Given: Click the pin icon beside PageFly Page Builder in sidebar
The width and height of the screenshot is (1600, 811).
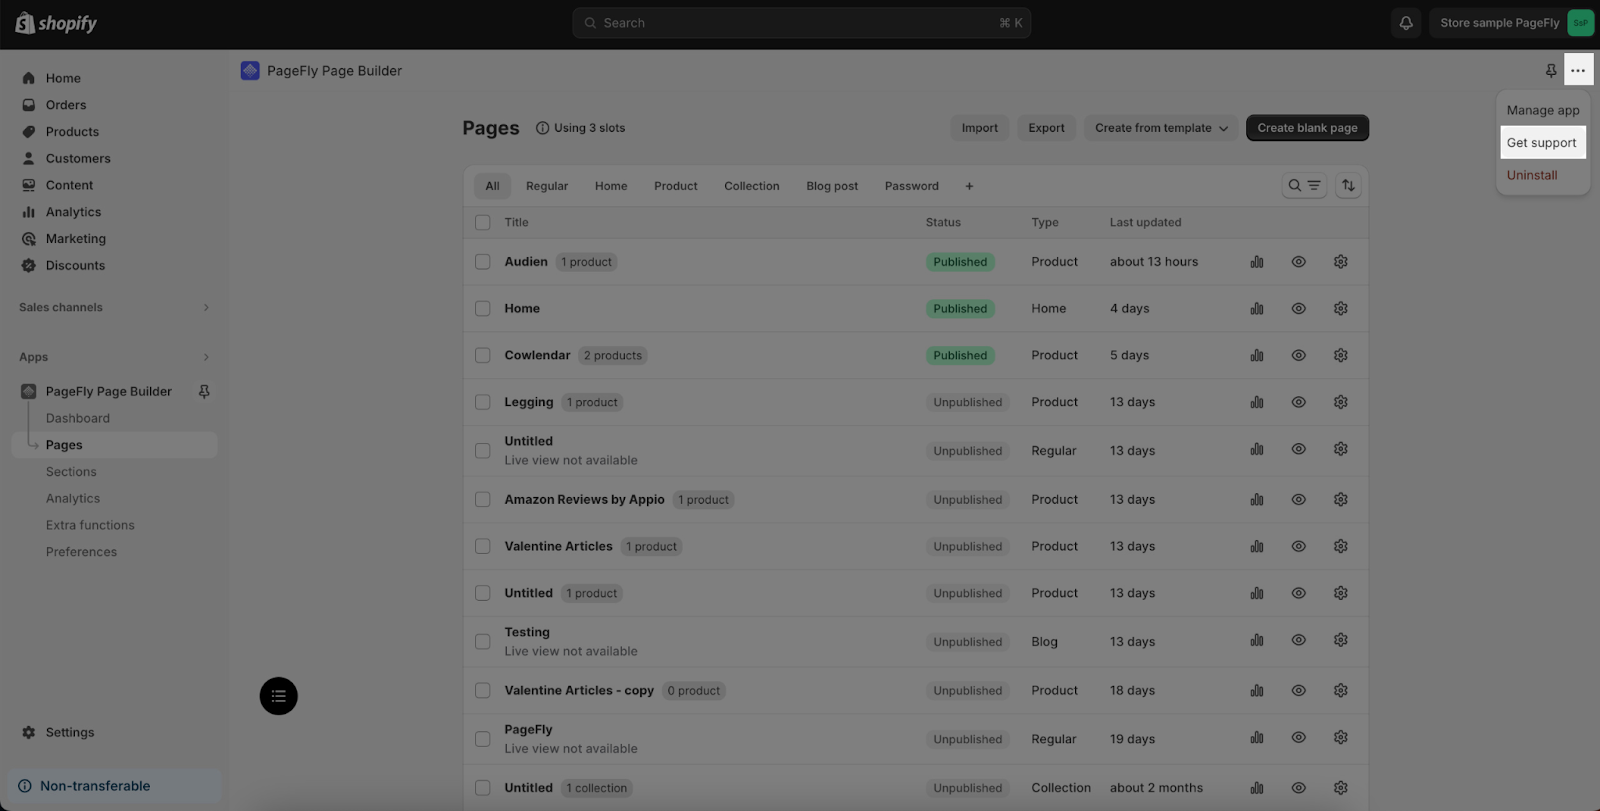Looking at the screenshot, I should tap(204, 392).
